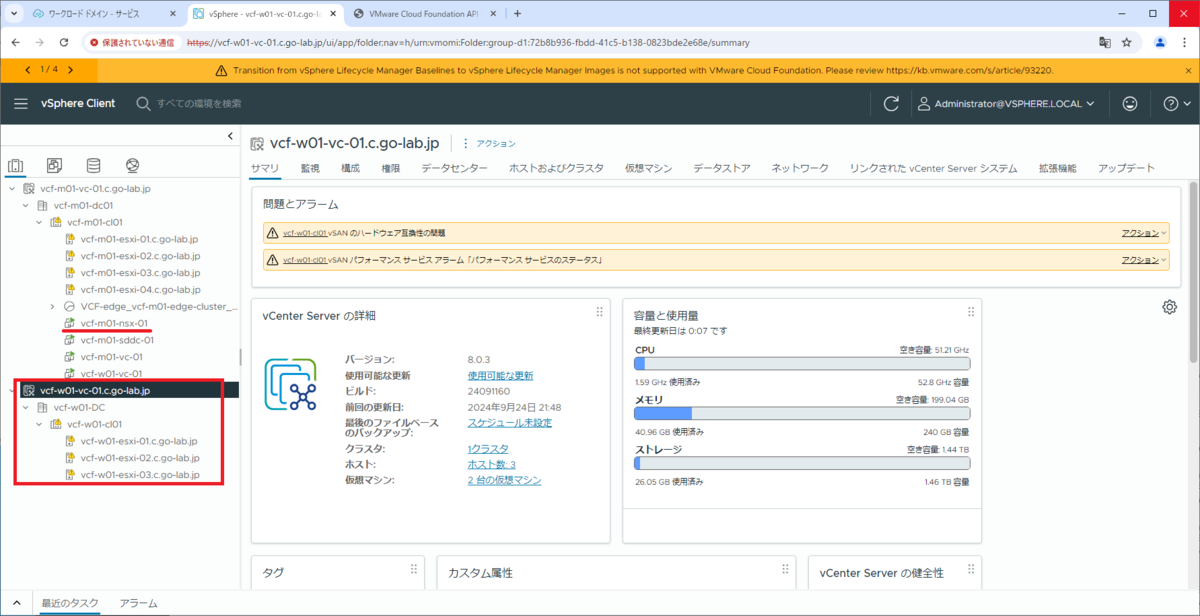The width and height of the screenshot is (1200, 616).
Task: Switch to the 監視 tab
Action: (x=310, y=169)
